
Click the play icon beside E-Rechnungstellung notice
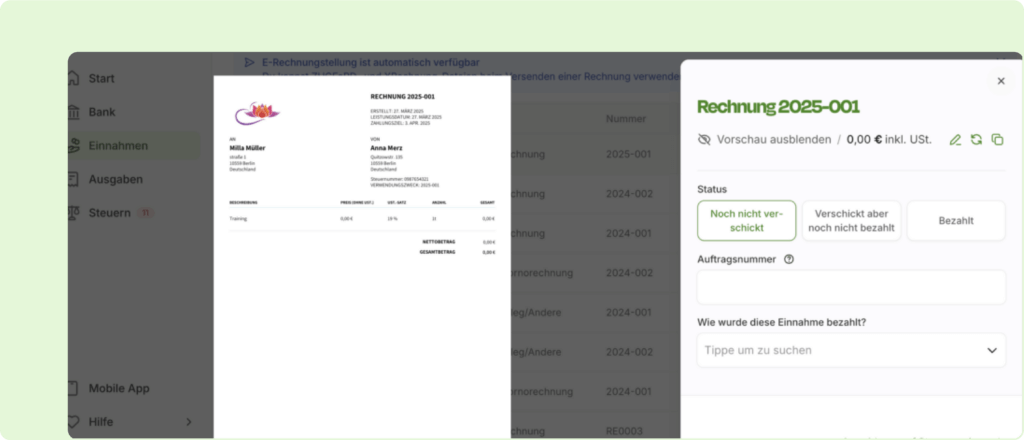coord(247,62)
